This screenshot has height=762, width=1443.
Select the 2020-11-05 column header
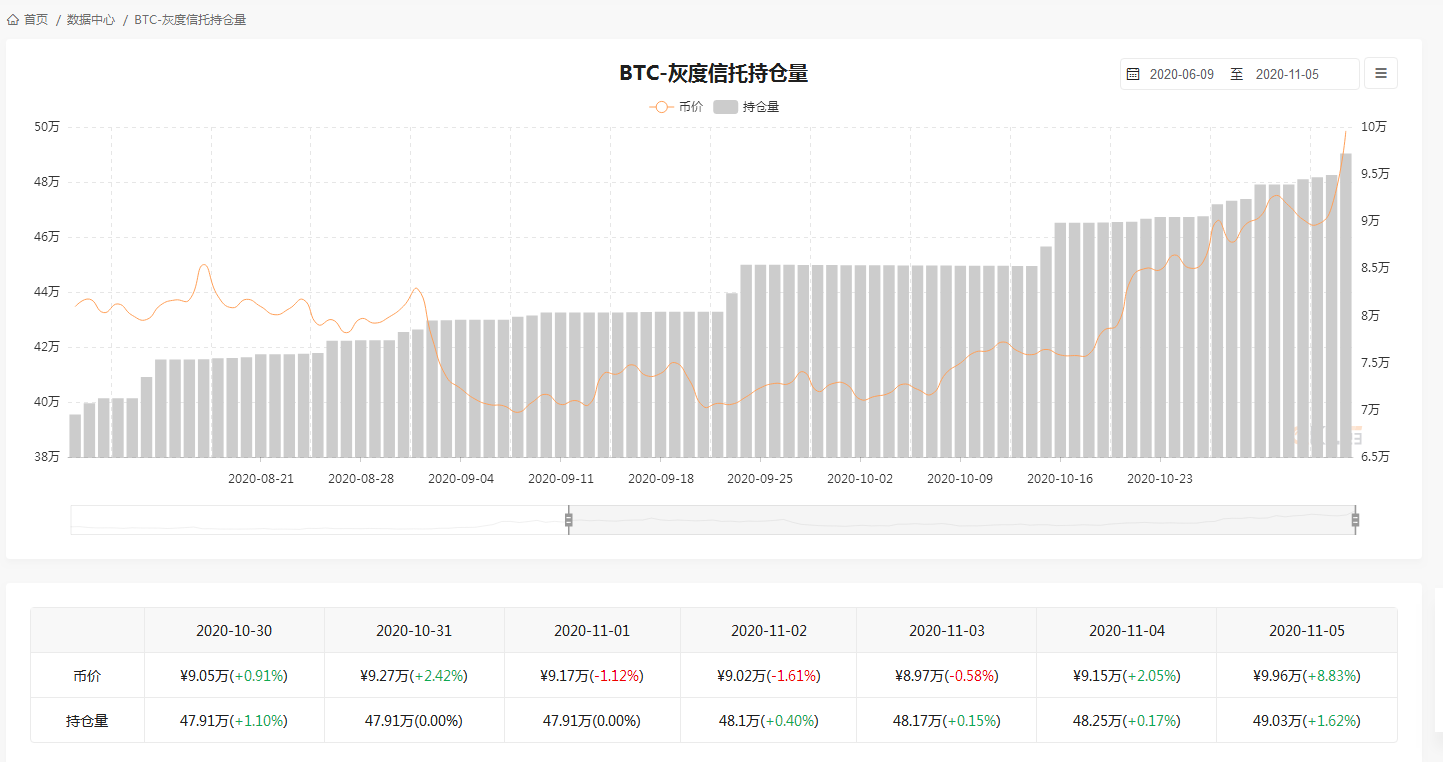1307,631
